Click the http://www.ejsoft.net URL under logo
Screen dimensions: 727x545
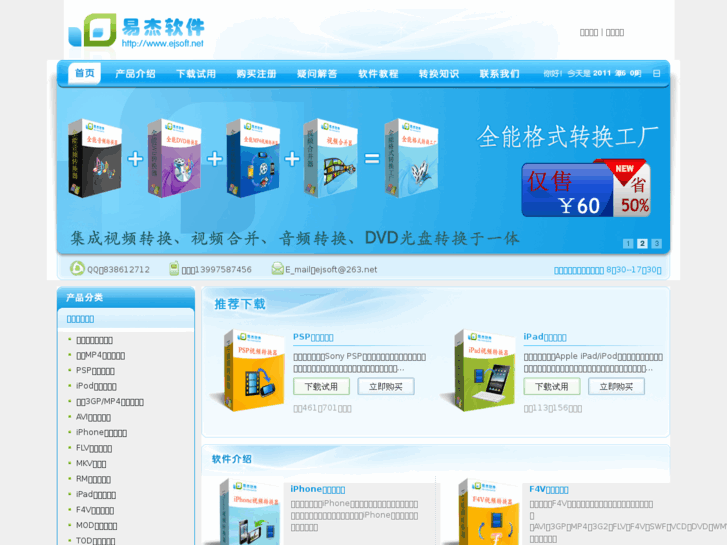(x=162, y=44)
